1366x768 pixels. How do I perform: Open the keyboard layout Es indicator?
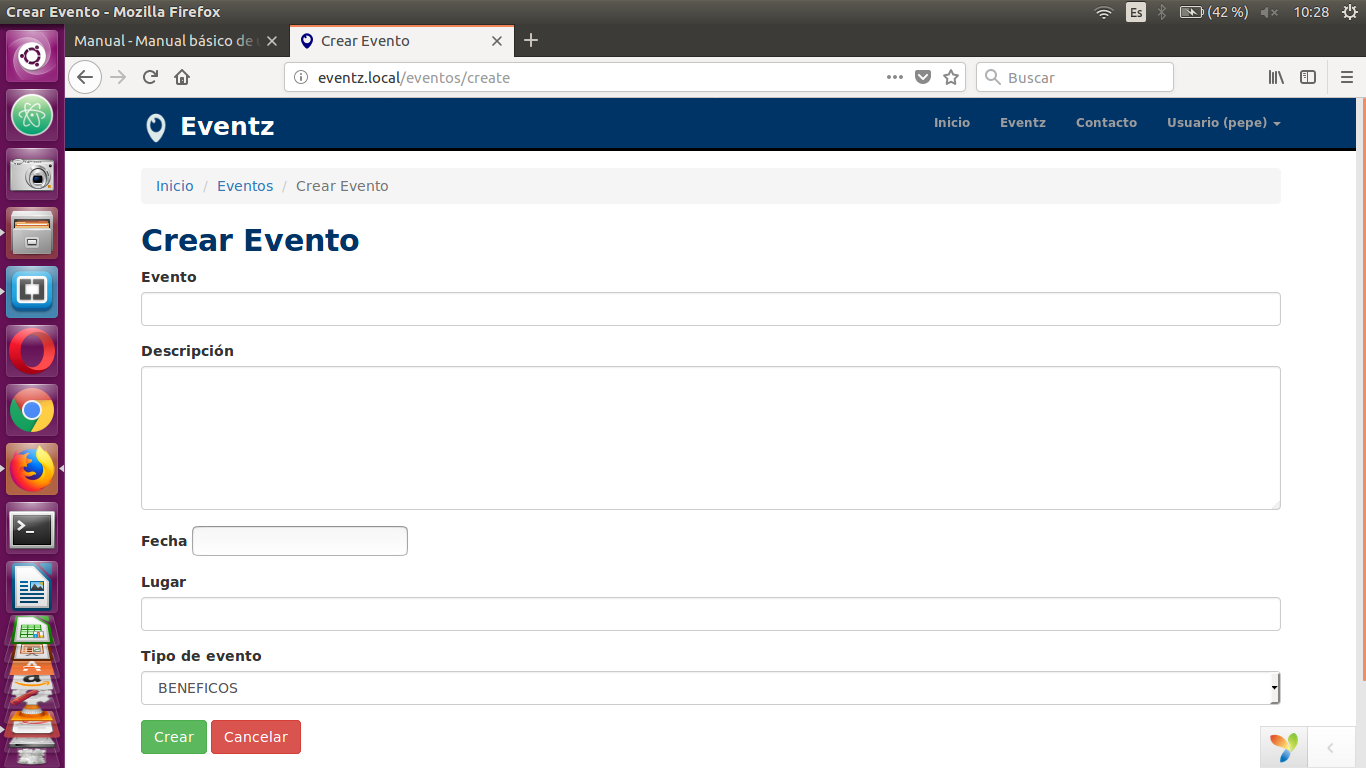(x=1136, y=12)
